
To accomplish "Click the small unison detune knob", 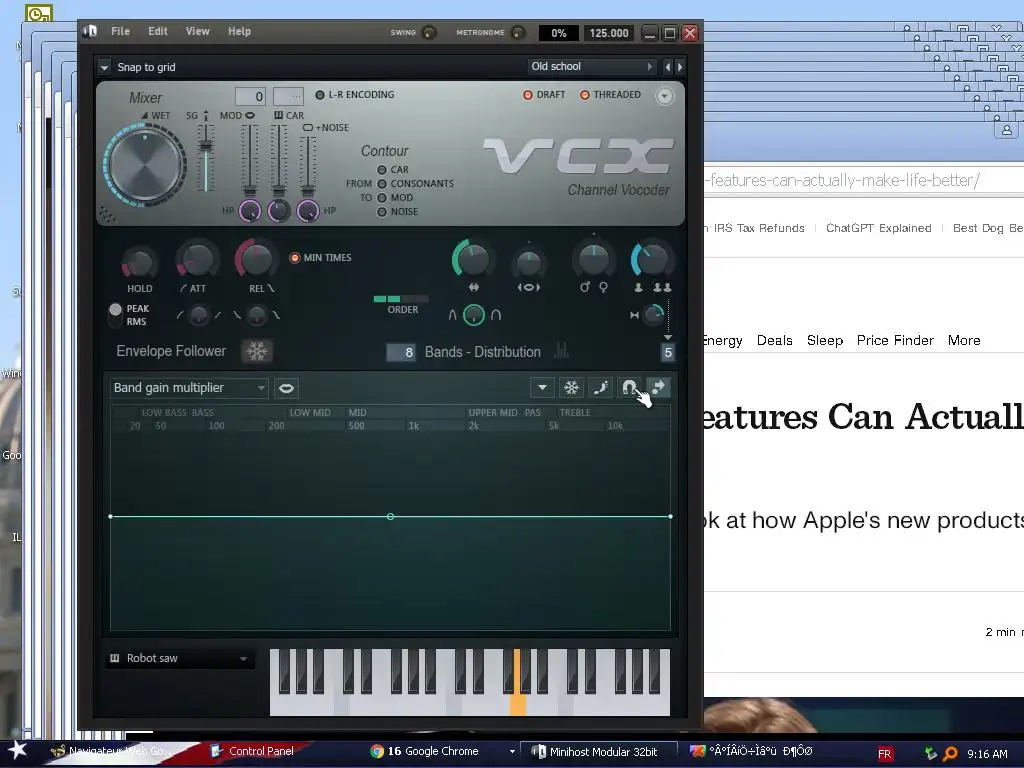I will coord(653,315).
